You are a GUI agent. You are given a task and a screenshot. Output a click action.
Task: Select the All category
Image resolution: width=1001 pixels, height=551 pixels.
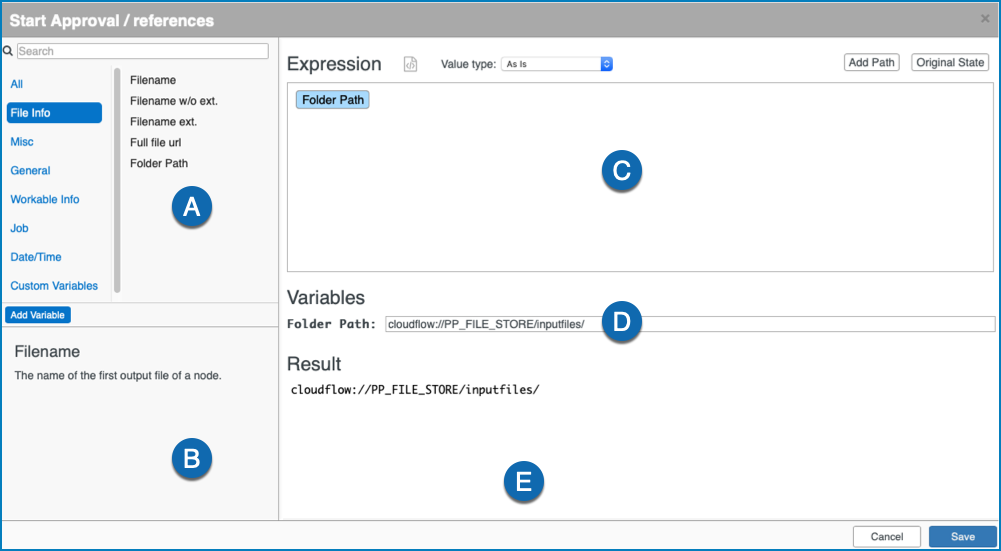(17, 84)
